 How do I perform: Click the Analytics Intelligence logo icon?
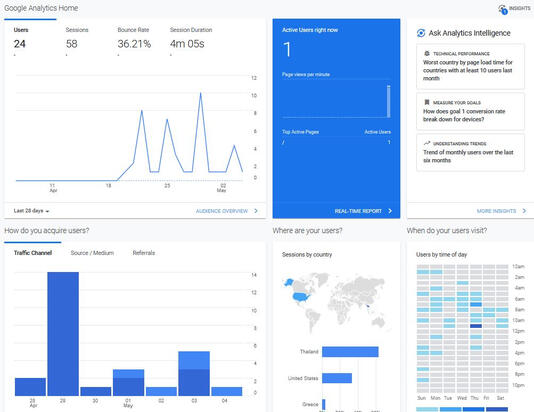click(421, 33)
